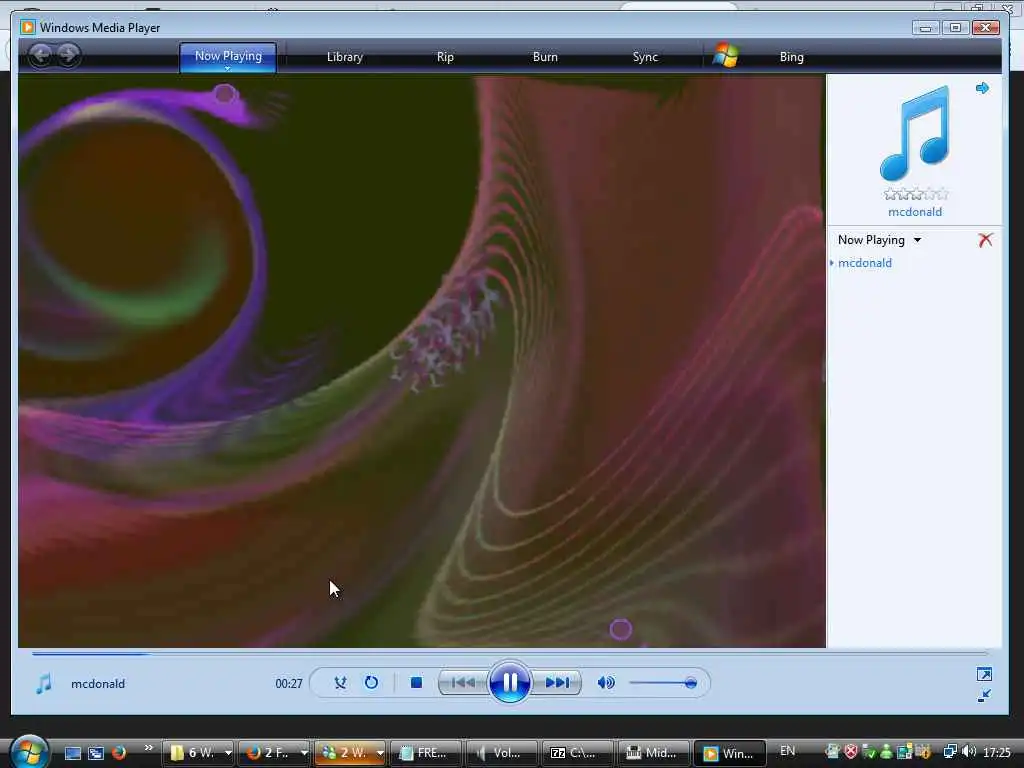Open the Burn tab
This screenshot has height=768, width=1024.
tap(545, 57)
